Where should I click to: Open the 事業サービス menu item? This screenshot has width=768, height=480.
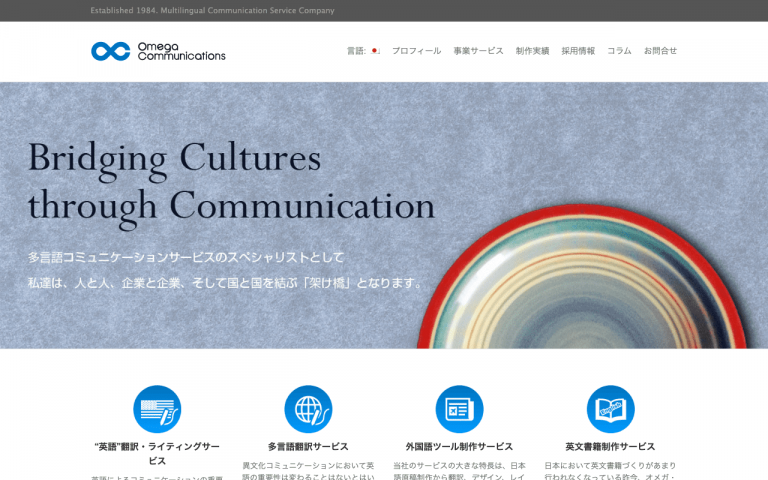pos(478,51)
